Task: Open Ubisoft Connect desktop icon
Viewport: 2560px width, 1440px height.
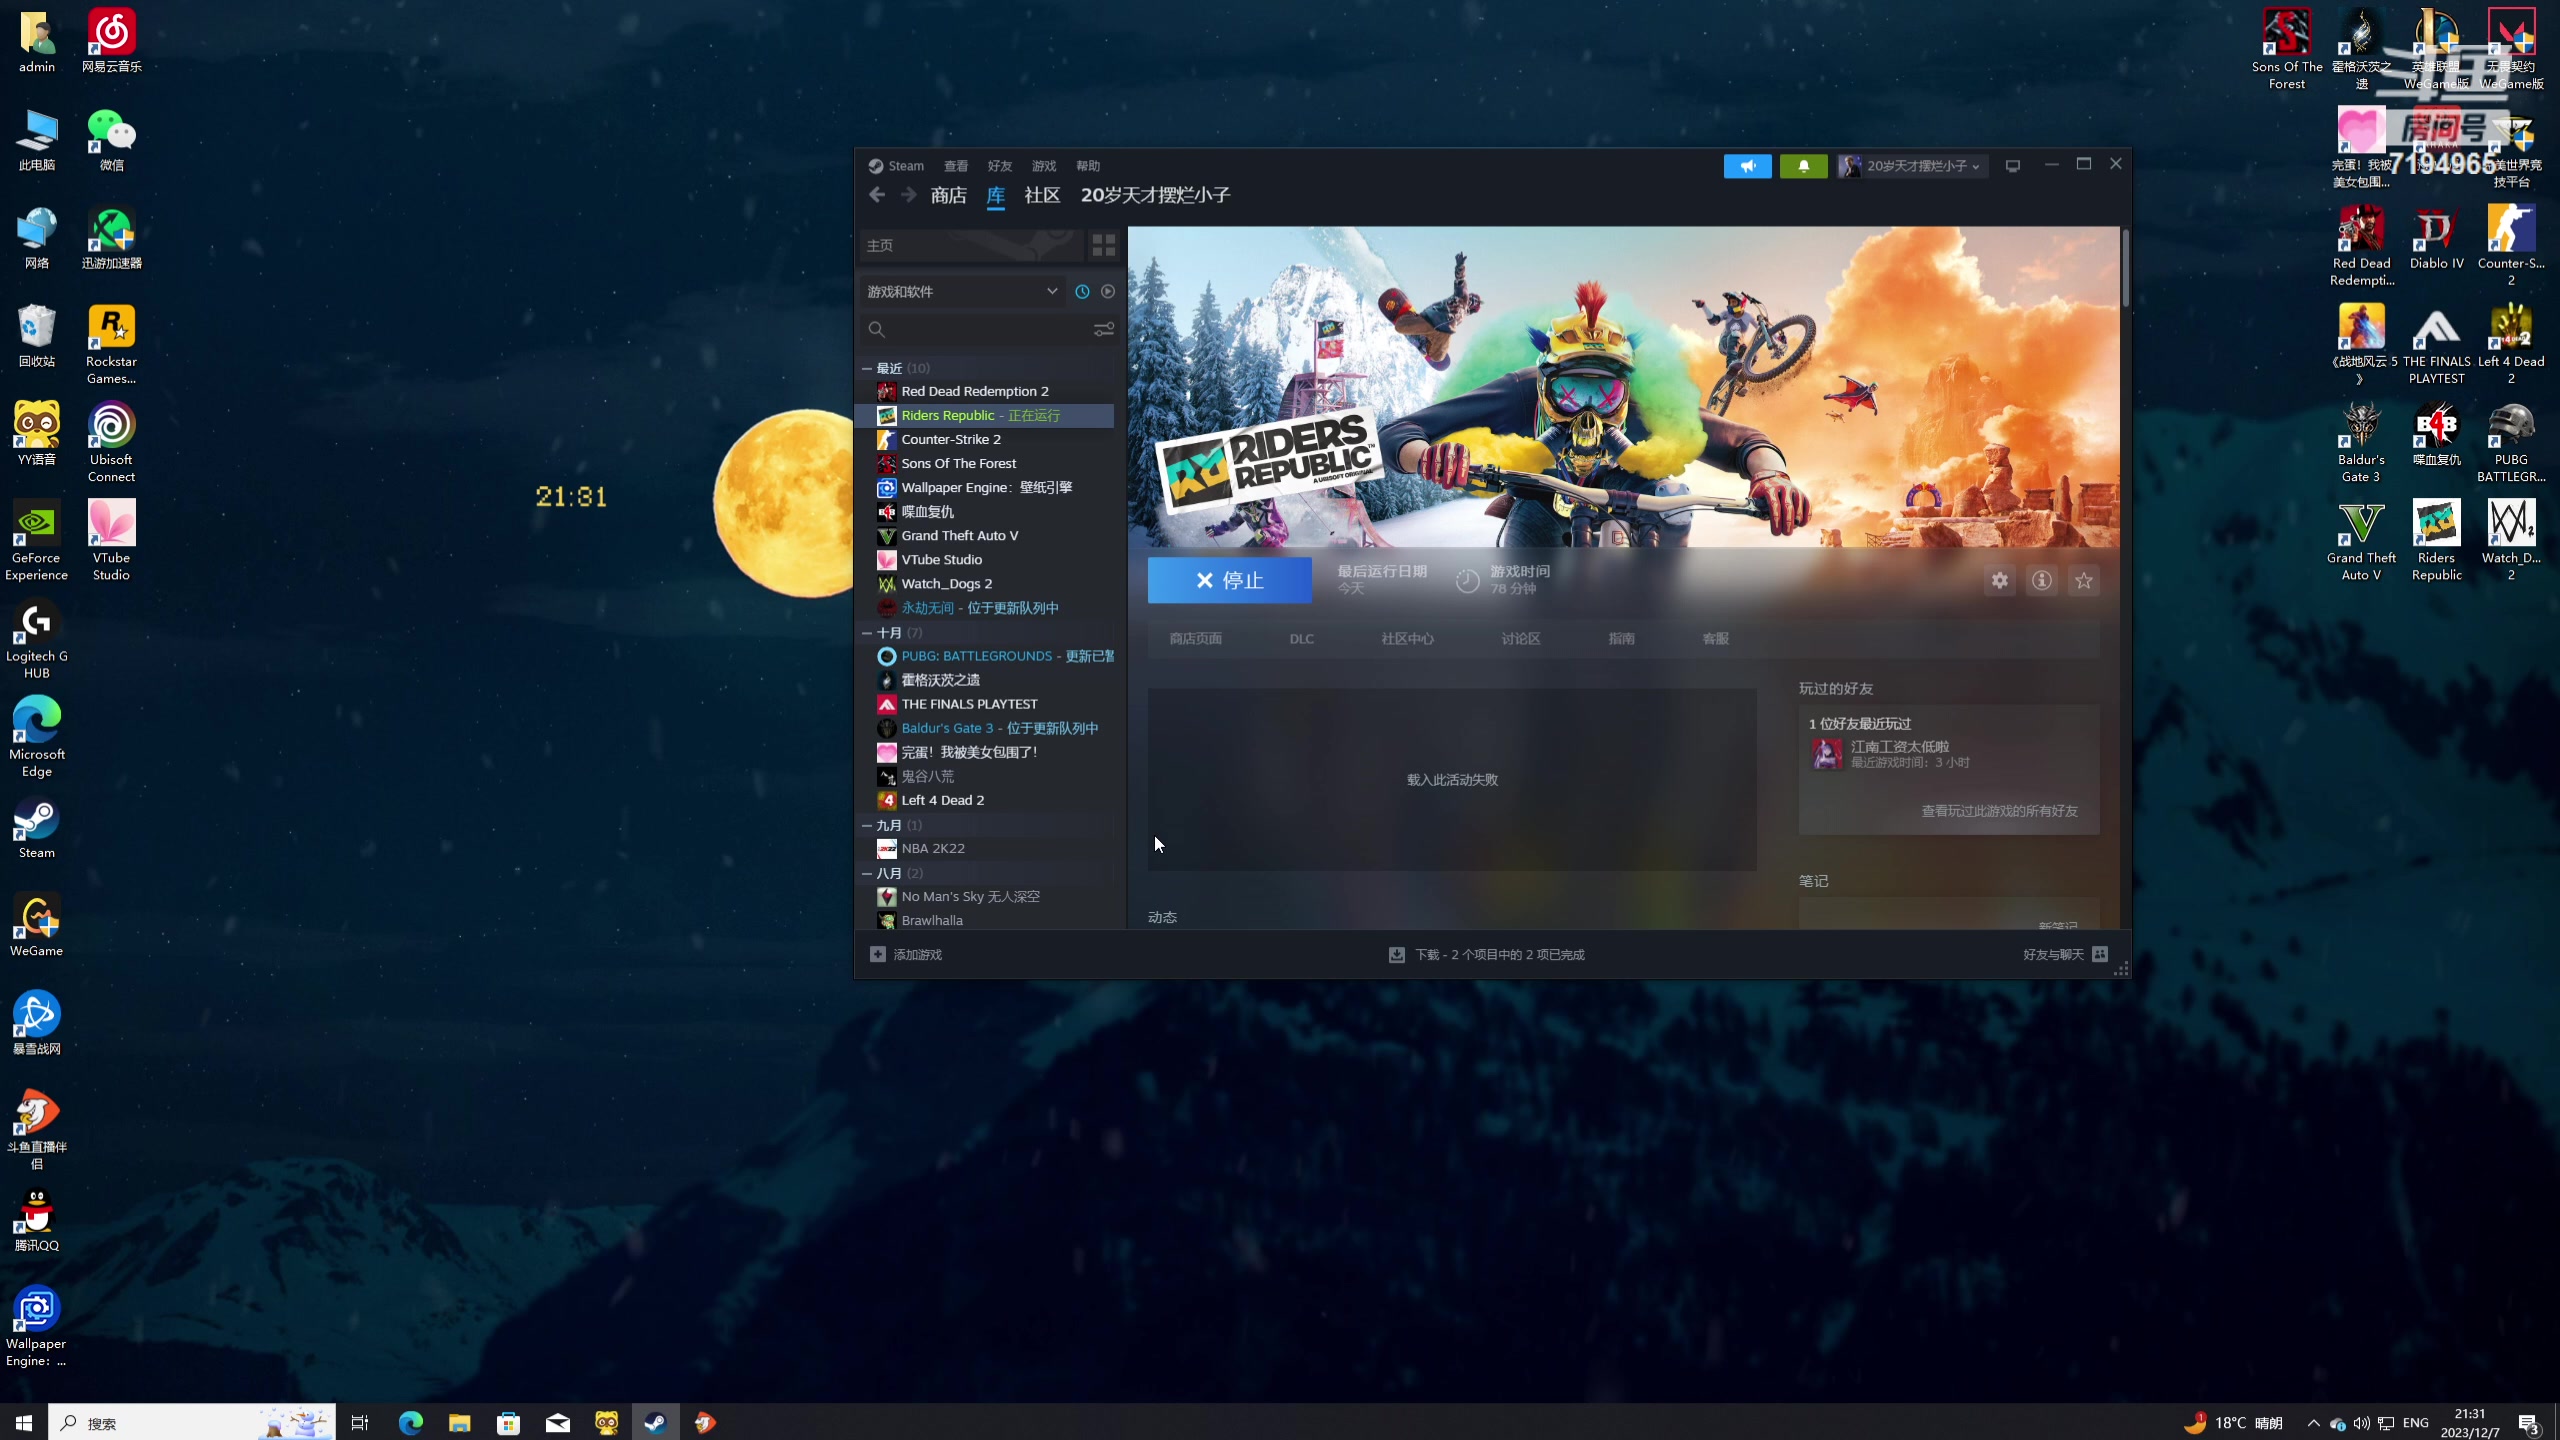Action: coord(111,441)
